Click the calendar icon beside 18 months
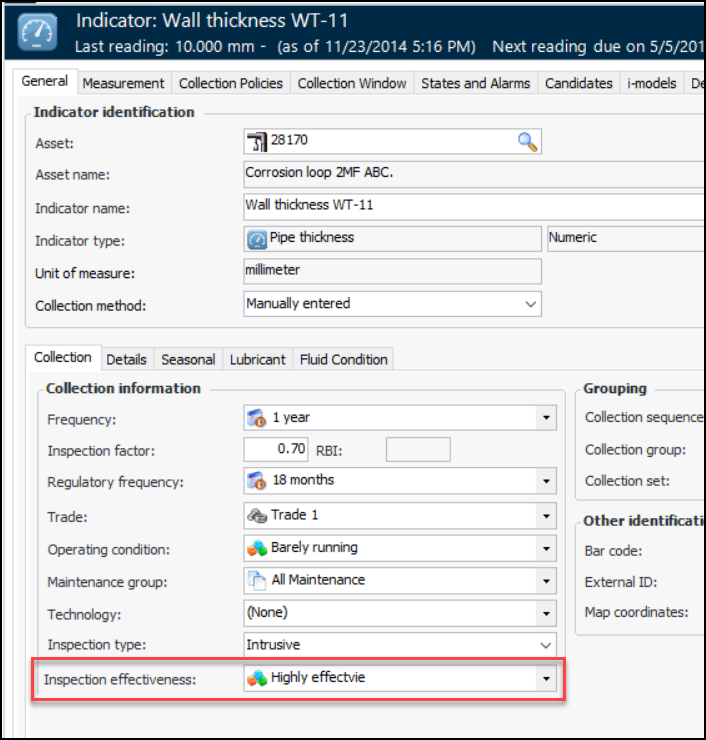The width and height of the screenshot is (706, 740). 257,480
